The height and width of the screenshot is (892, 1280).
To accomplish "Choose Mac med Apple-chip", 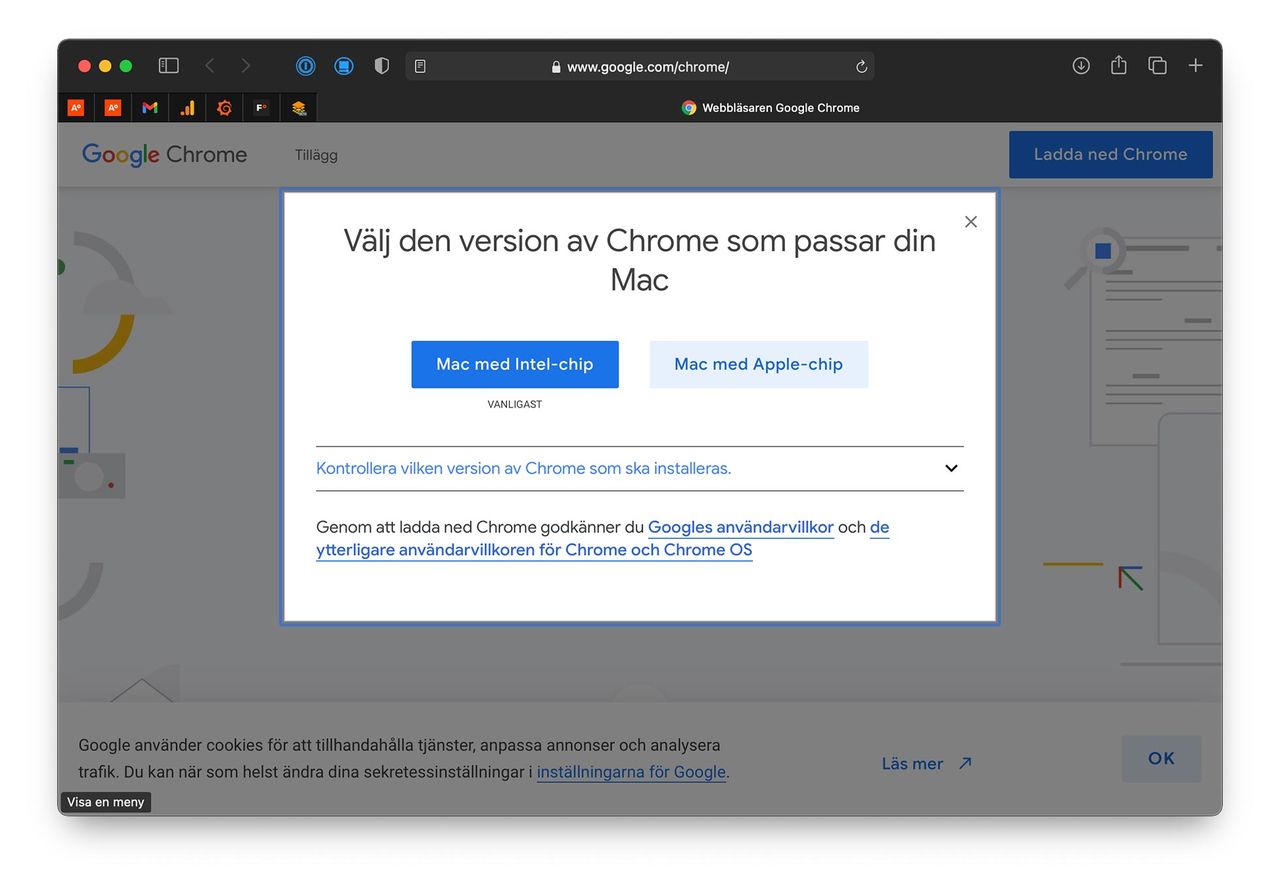I will (759, 364).
